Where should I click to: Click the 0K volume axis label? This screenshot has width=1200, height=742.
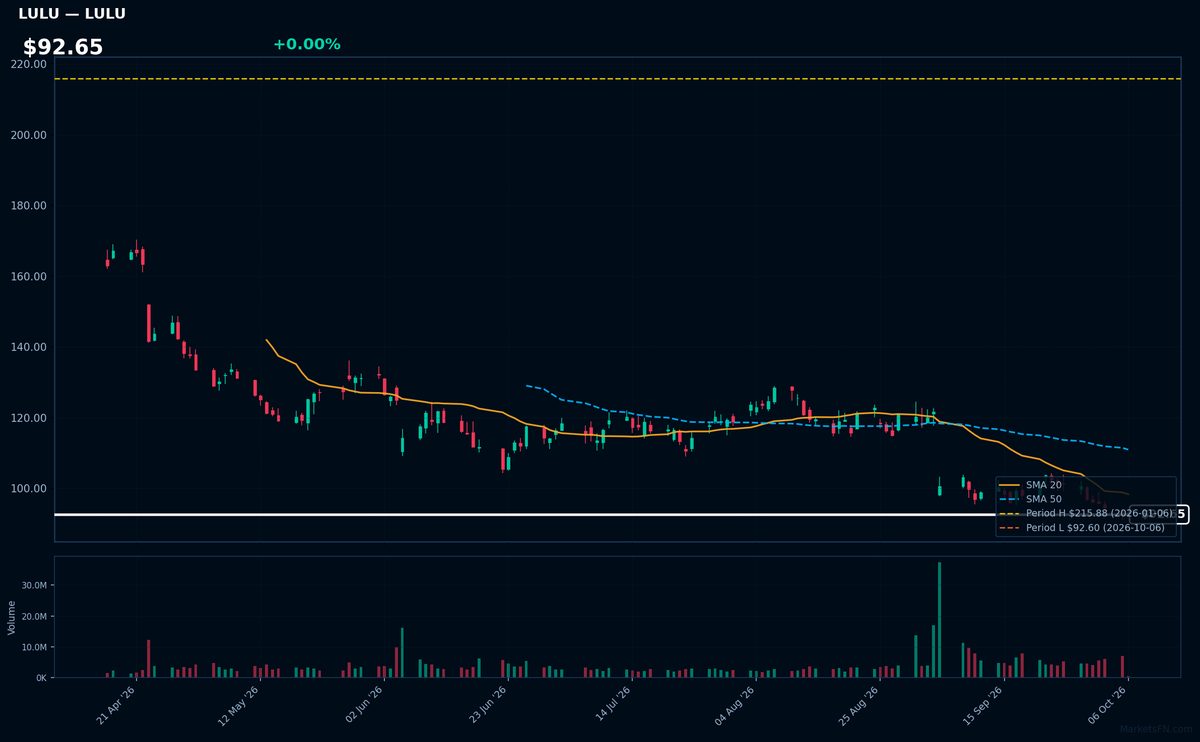[41, 678]
